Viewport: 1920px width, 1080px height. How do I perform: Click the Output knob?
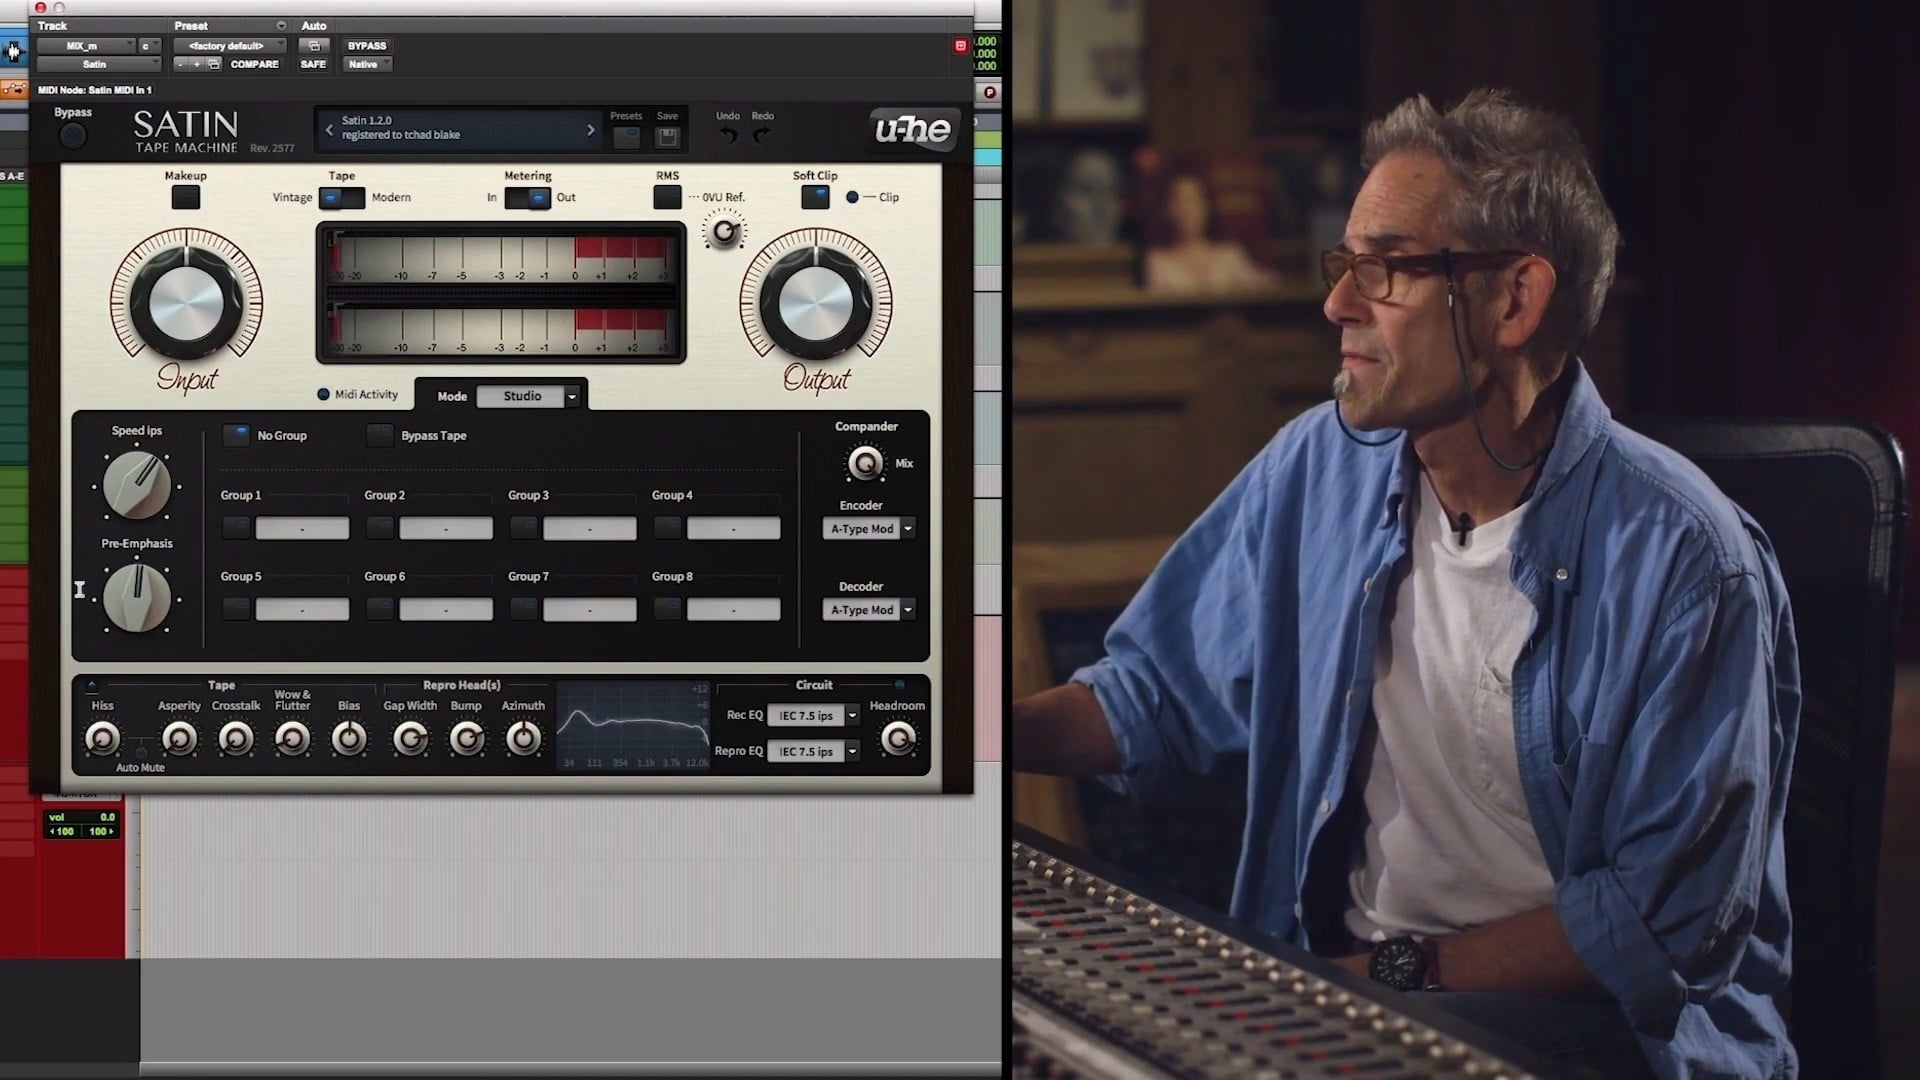(x=816, y=304)
